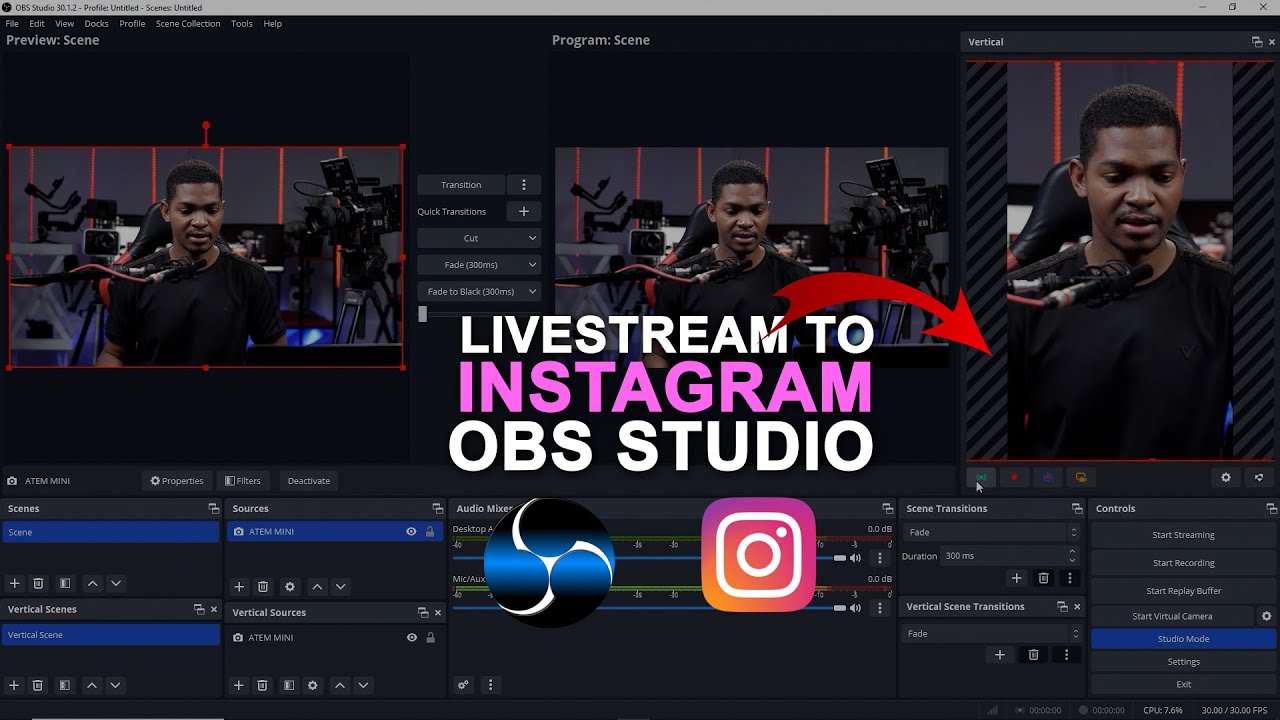Open the source Filters button
The image size is (1280, 720).
tap(243, 481)
